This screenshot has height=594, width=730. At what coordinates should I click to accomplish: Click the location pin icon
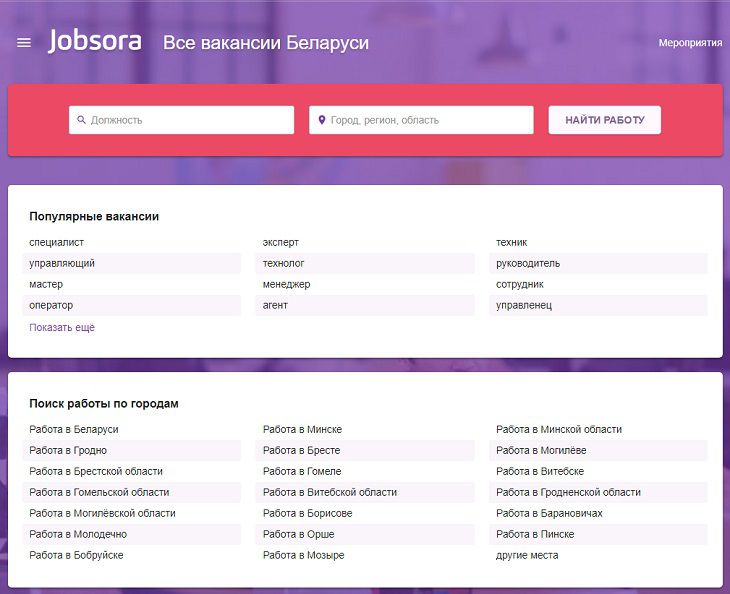(x=322, y=120)
